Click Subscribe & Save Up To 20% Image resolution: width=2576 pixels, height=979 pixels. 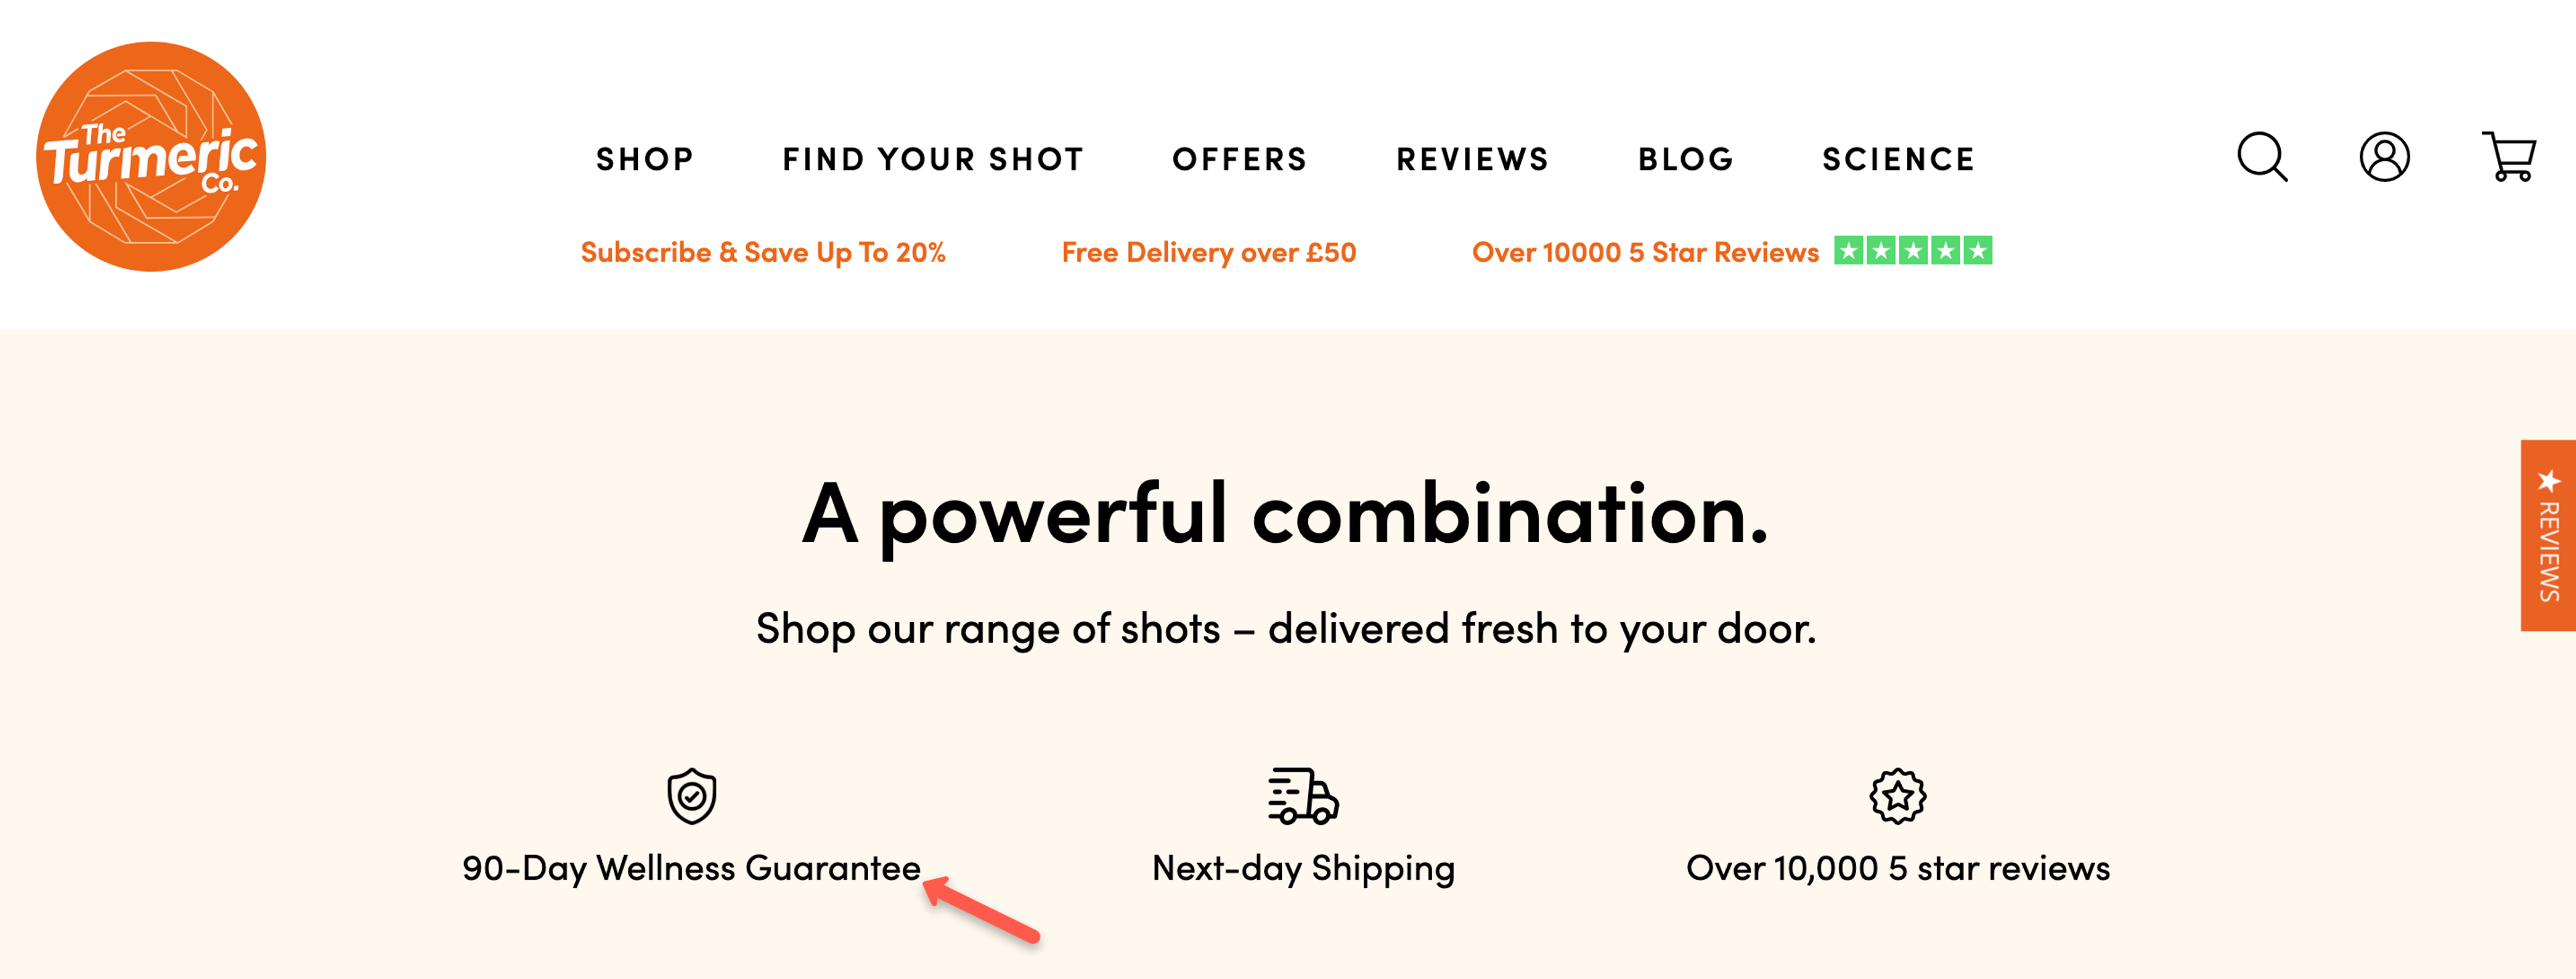764,252
